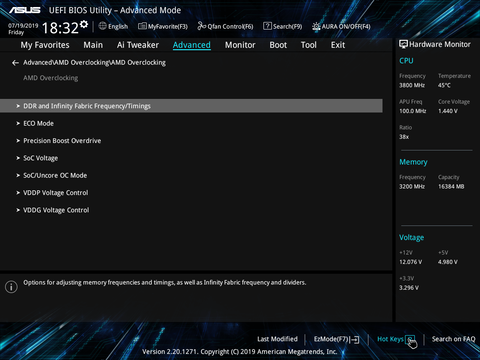480x360 pixels.
Task: Open the My Favorites tab
Action: click(x=45, y=45)
